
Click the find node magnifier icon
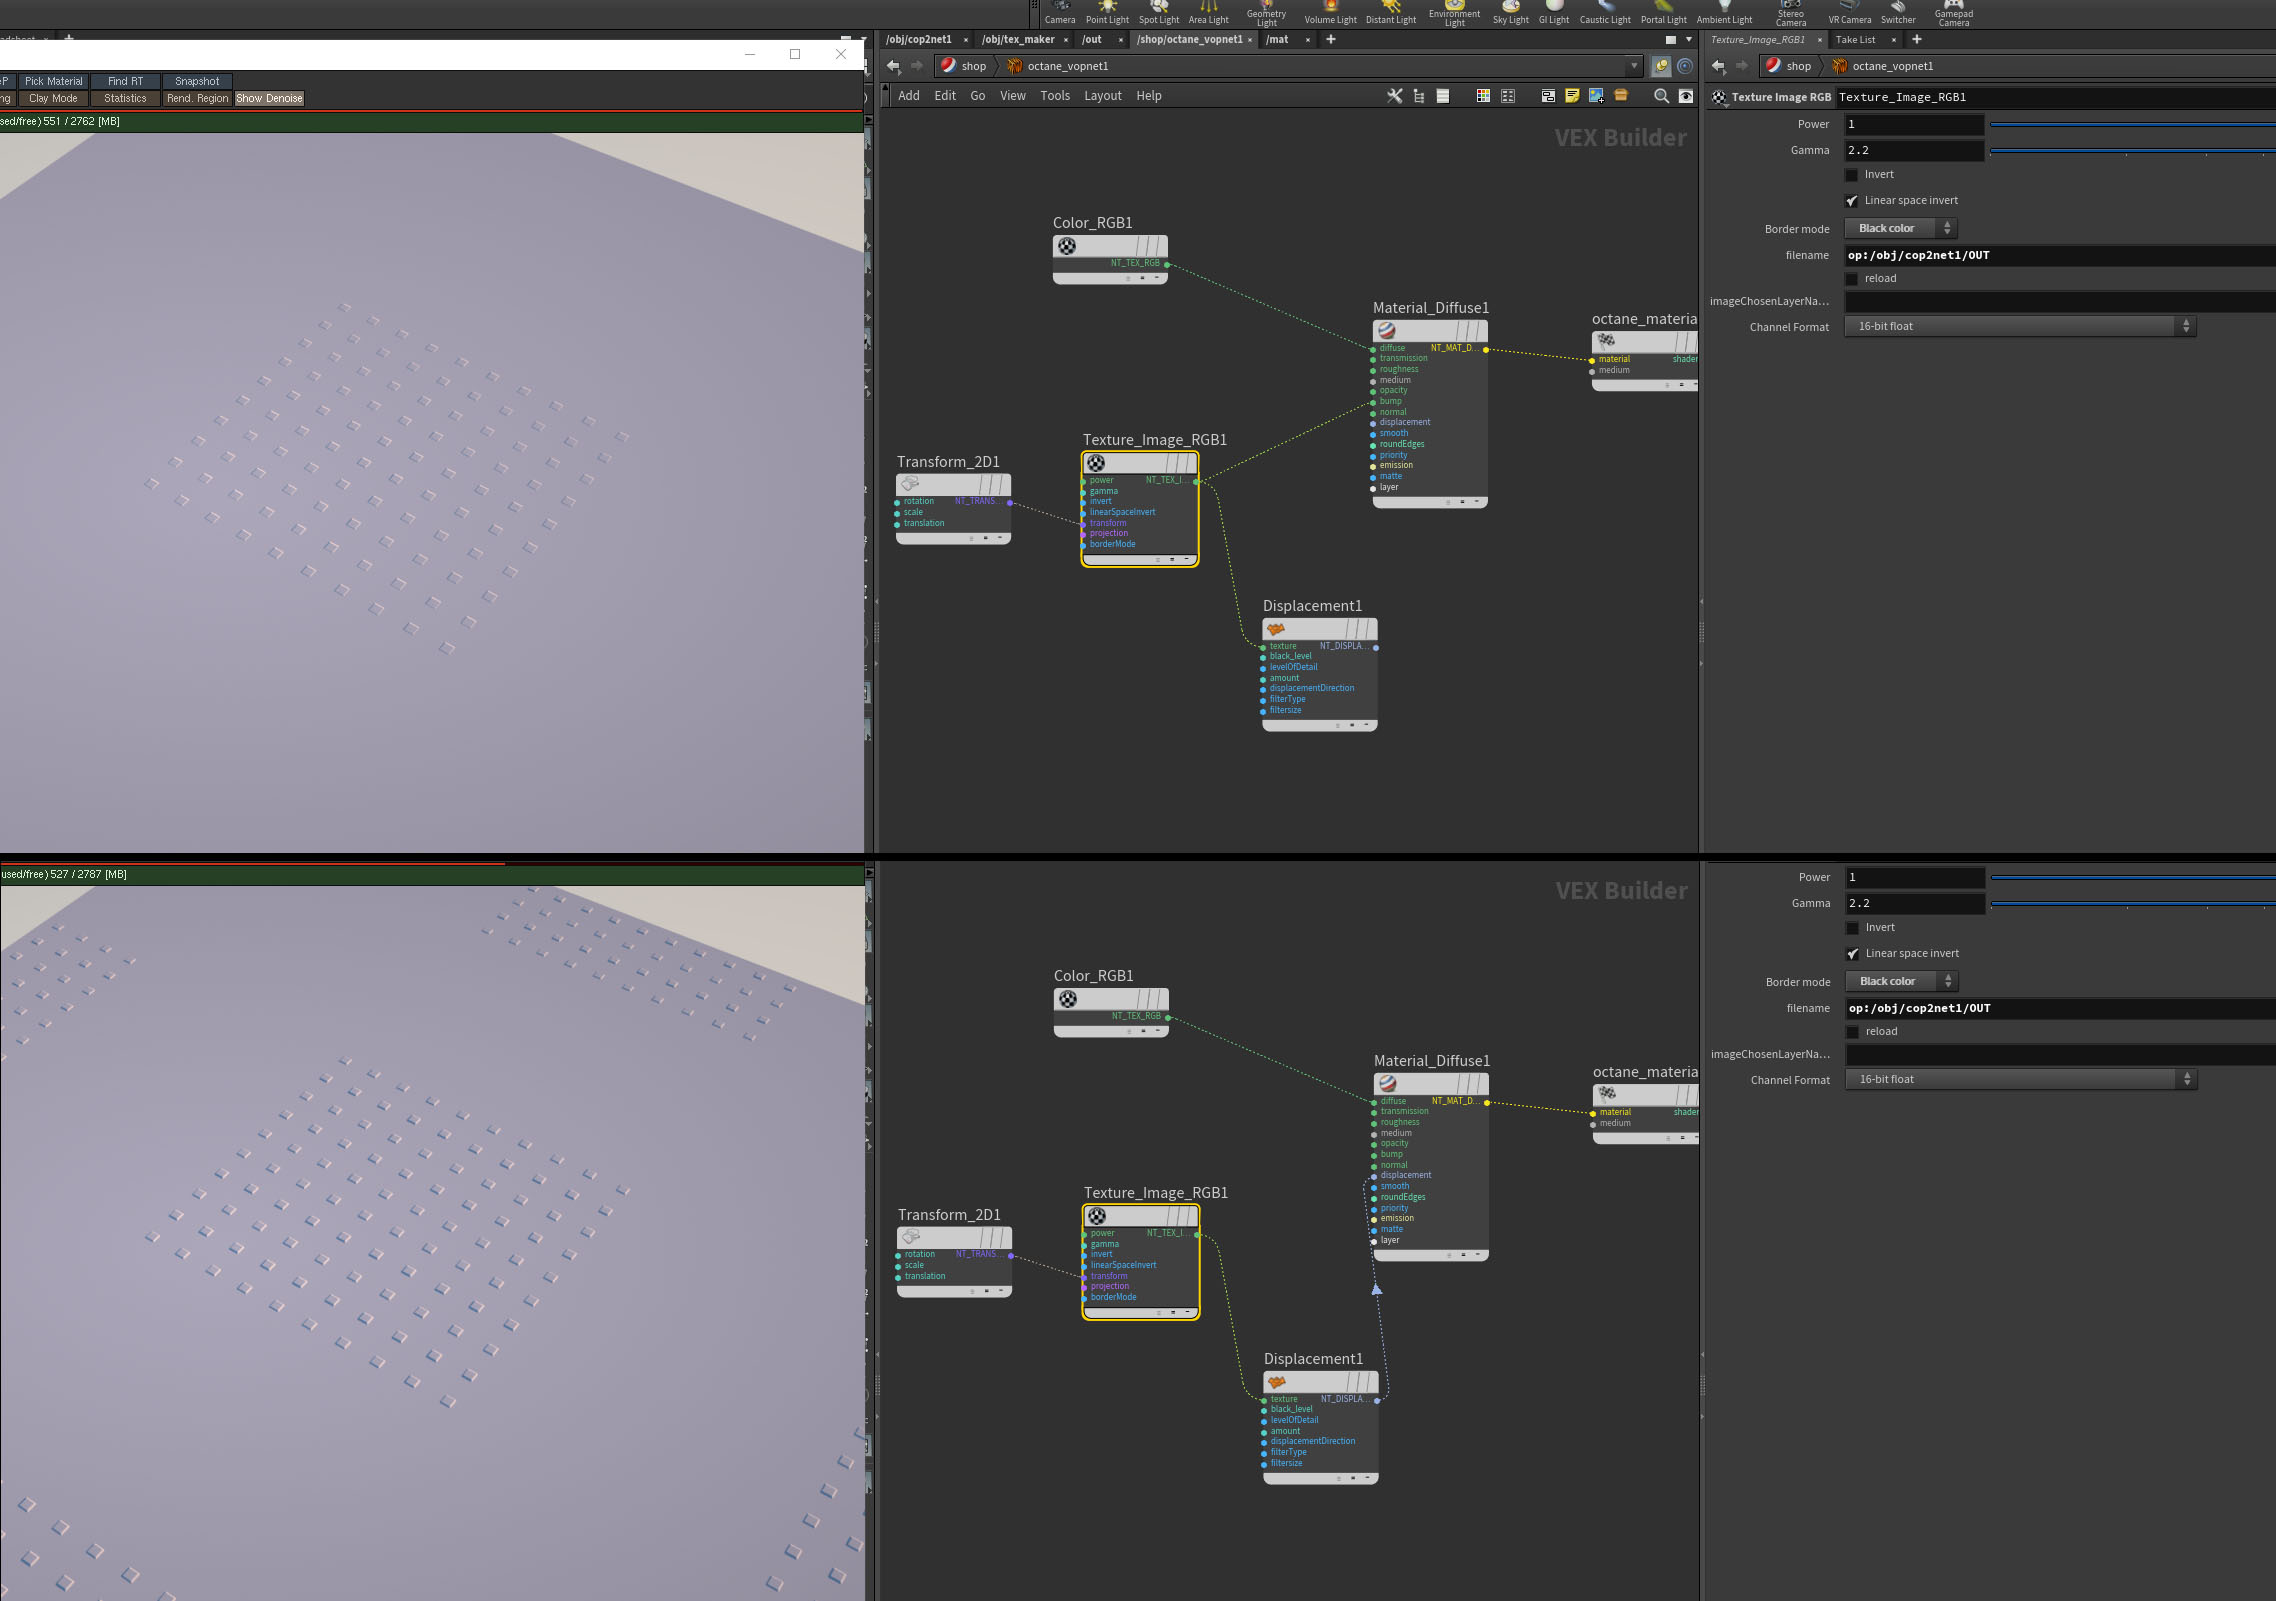[x=1661, y=96]
